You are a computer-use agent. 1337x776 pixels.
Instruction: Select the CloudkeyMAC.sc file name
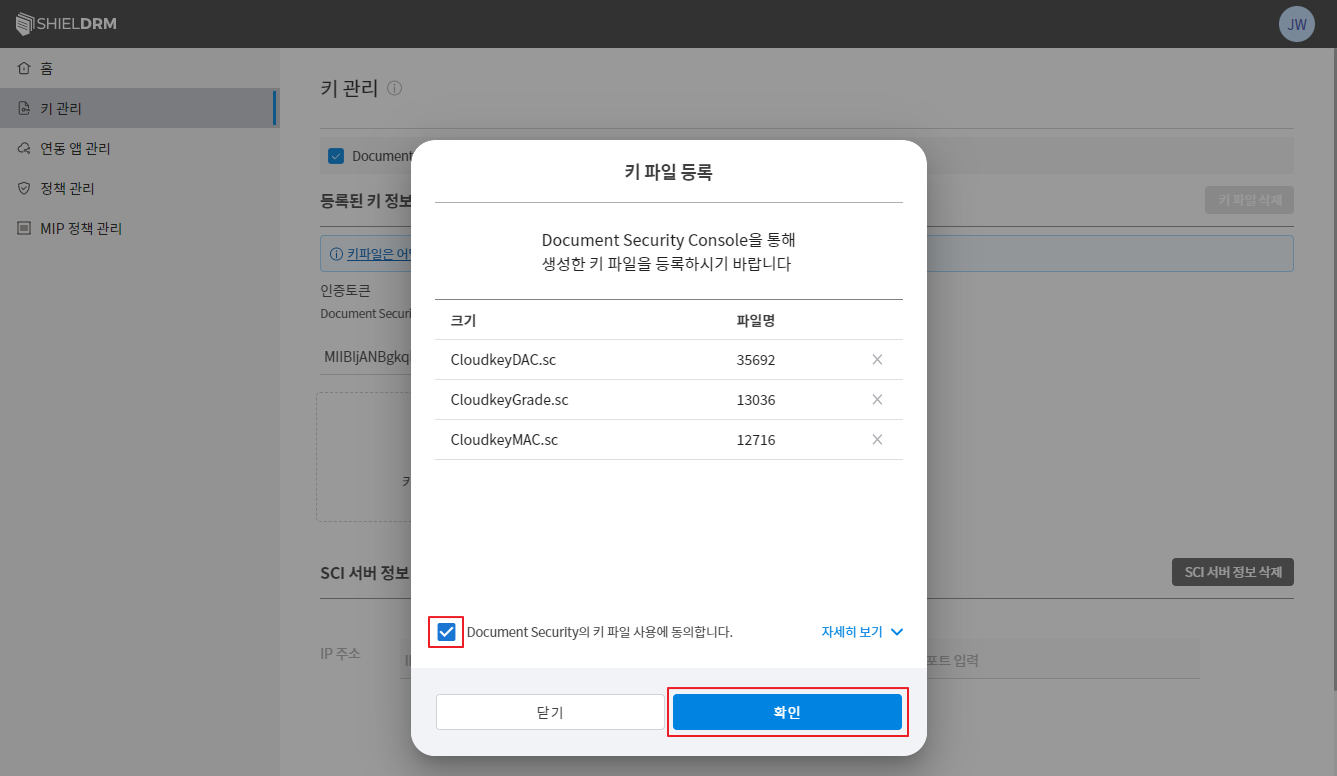point(504,439)
